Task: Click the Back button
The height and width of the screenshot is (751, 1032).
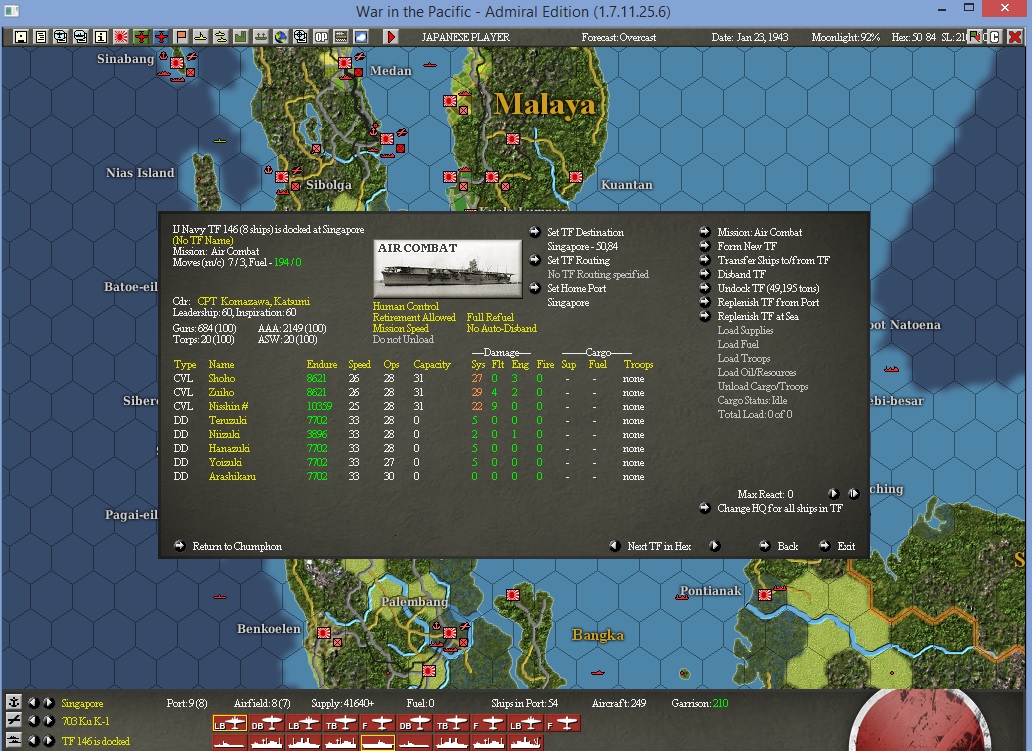Action: point(787,546)
